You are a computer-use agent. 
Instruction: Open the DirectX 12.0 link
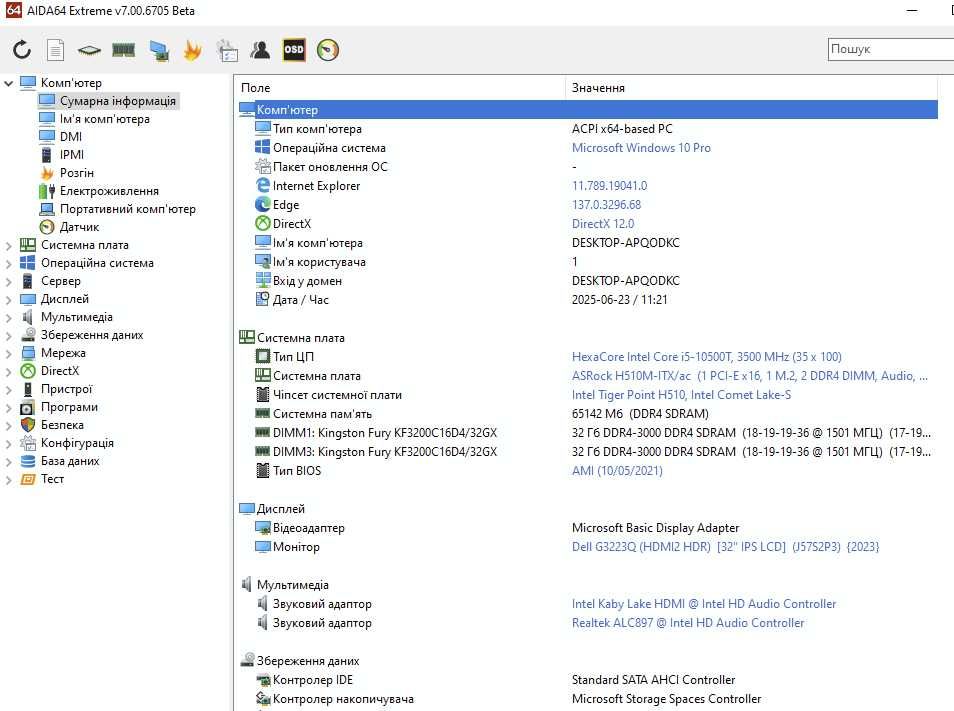[602, 224]
